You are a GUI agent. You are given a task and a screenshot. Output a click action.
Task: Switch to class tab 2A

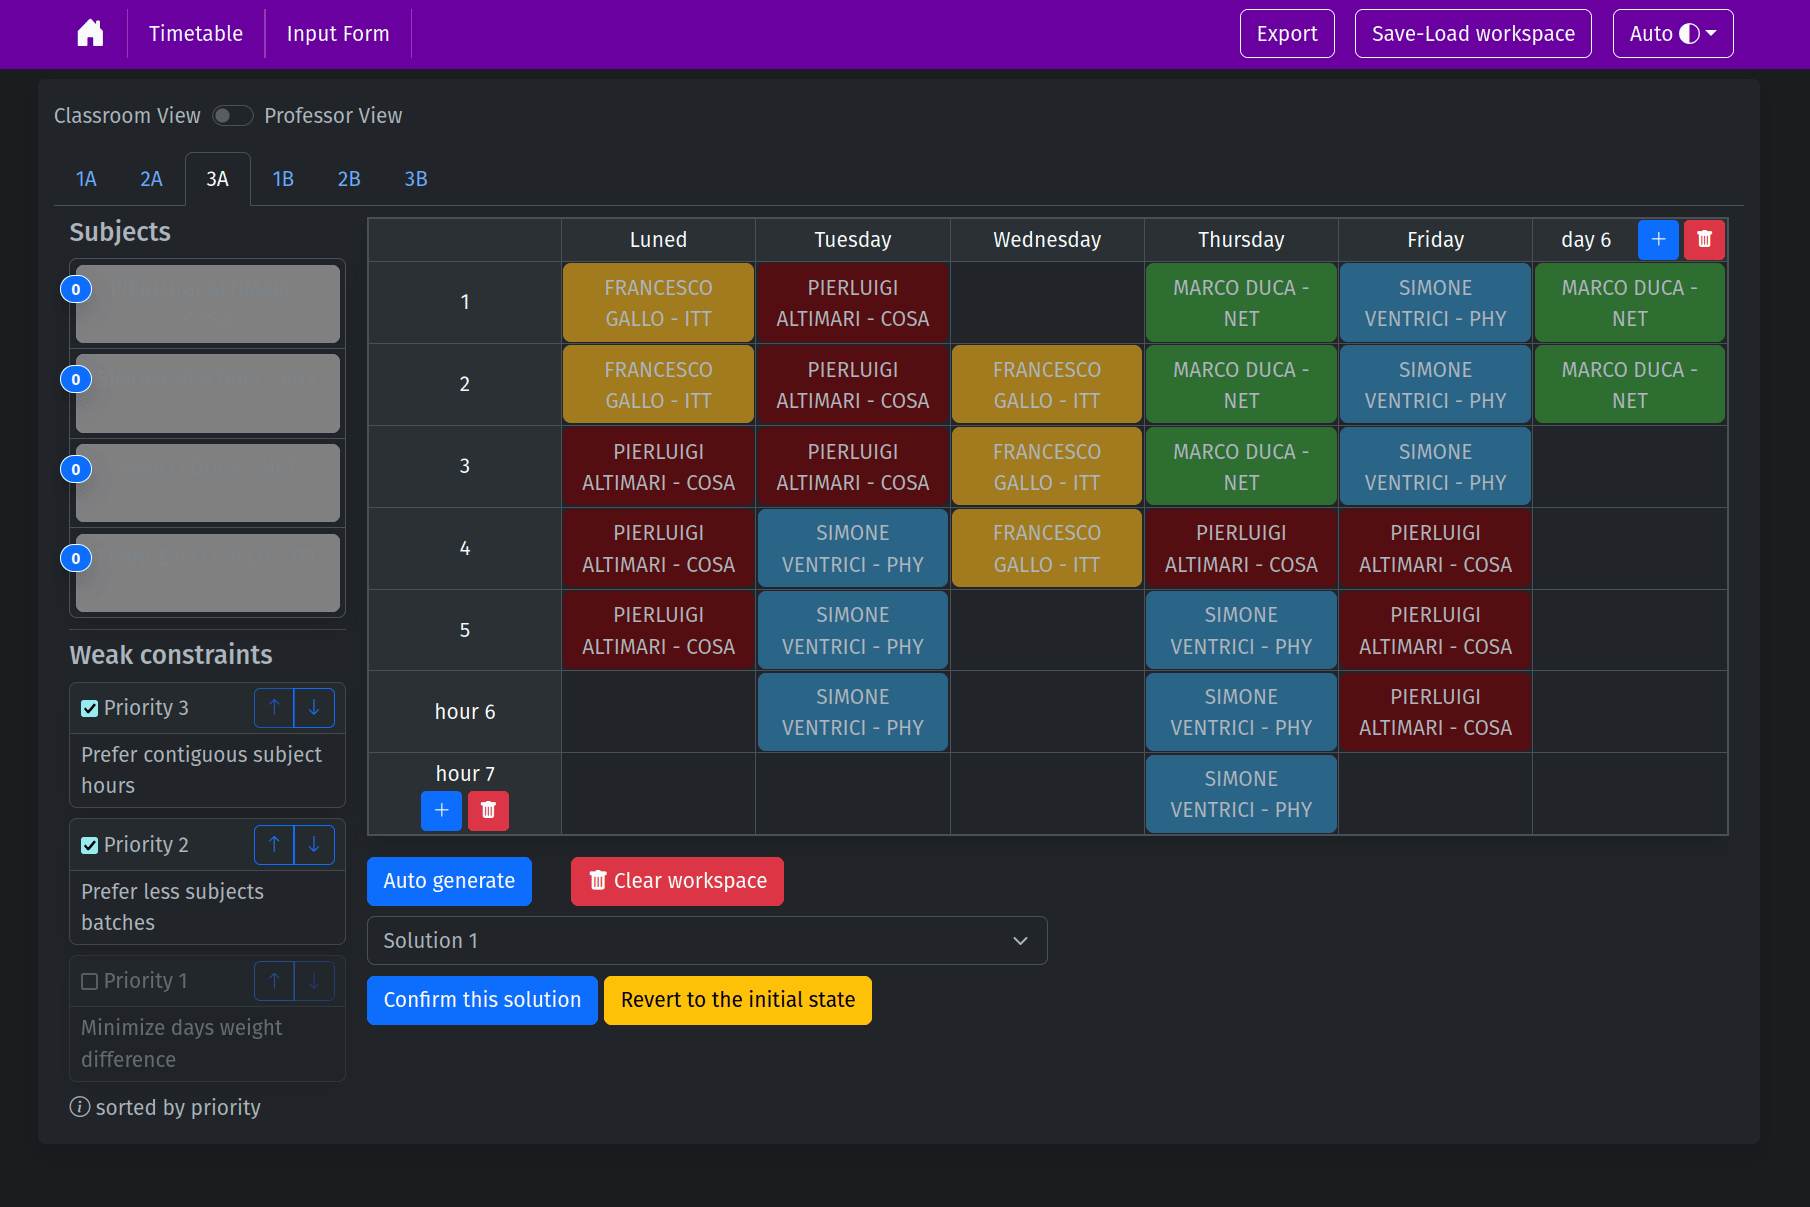point(151,179)
